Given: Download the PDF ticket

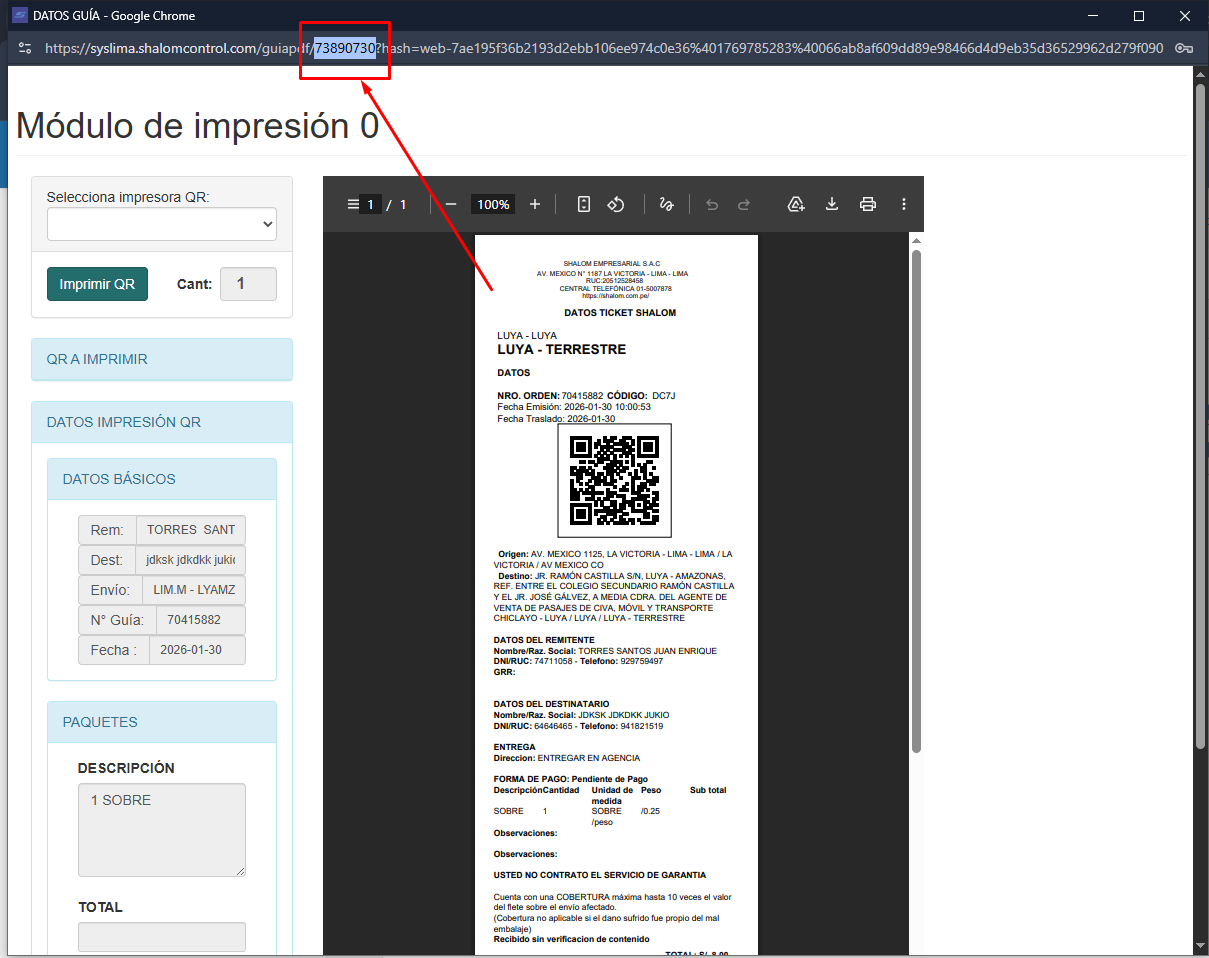Looking at the screenshot, I should click(831, 204).
